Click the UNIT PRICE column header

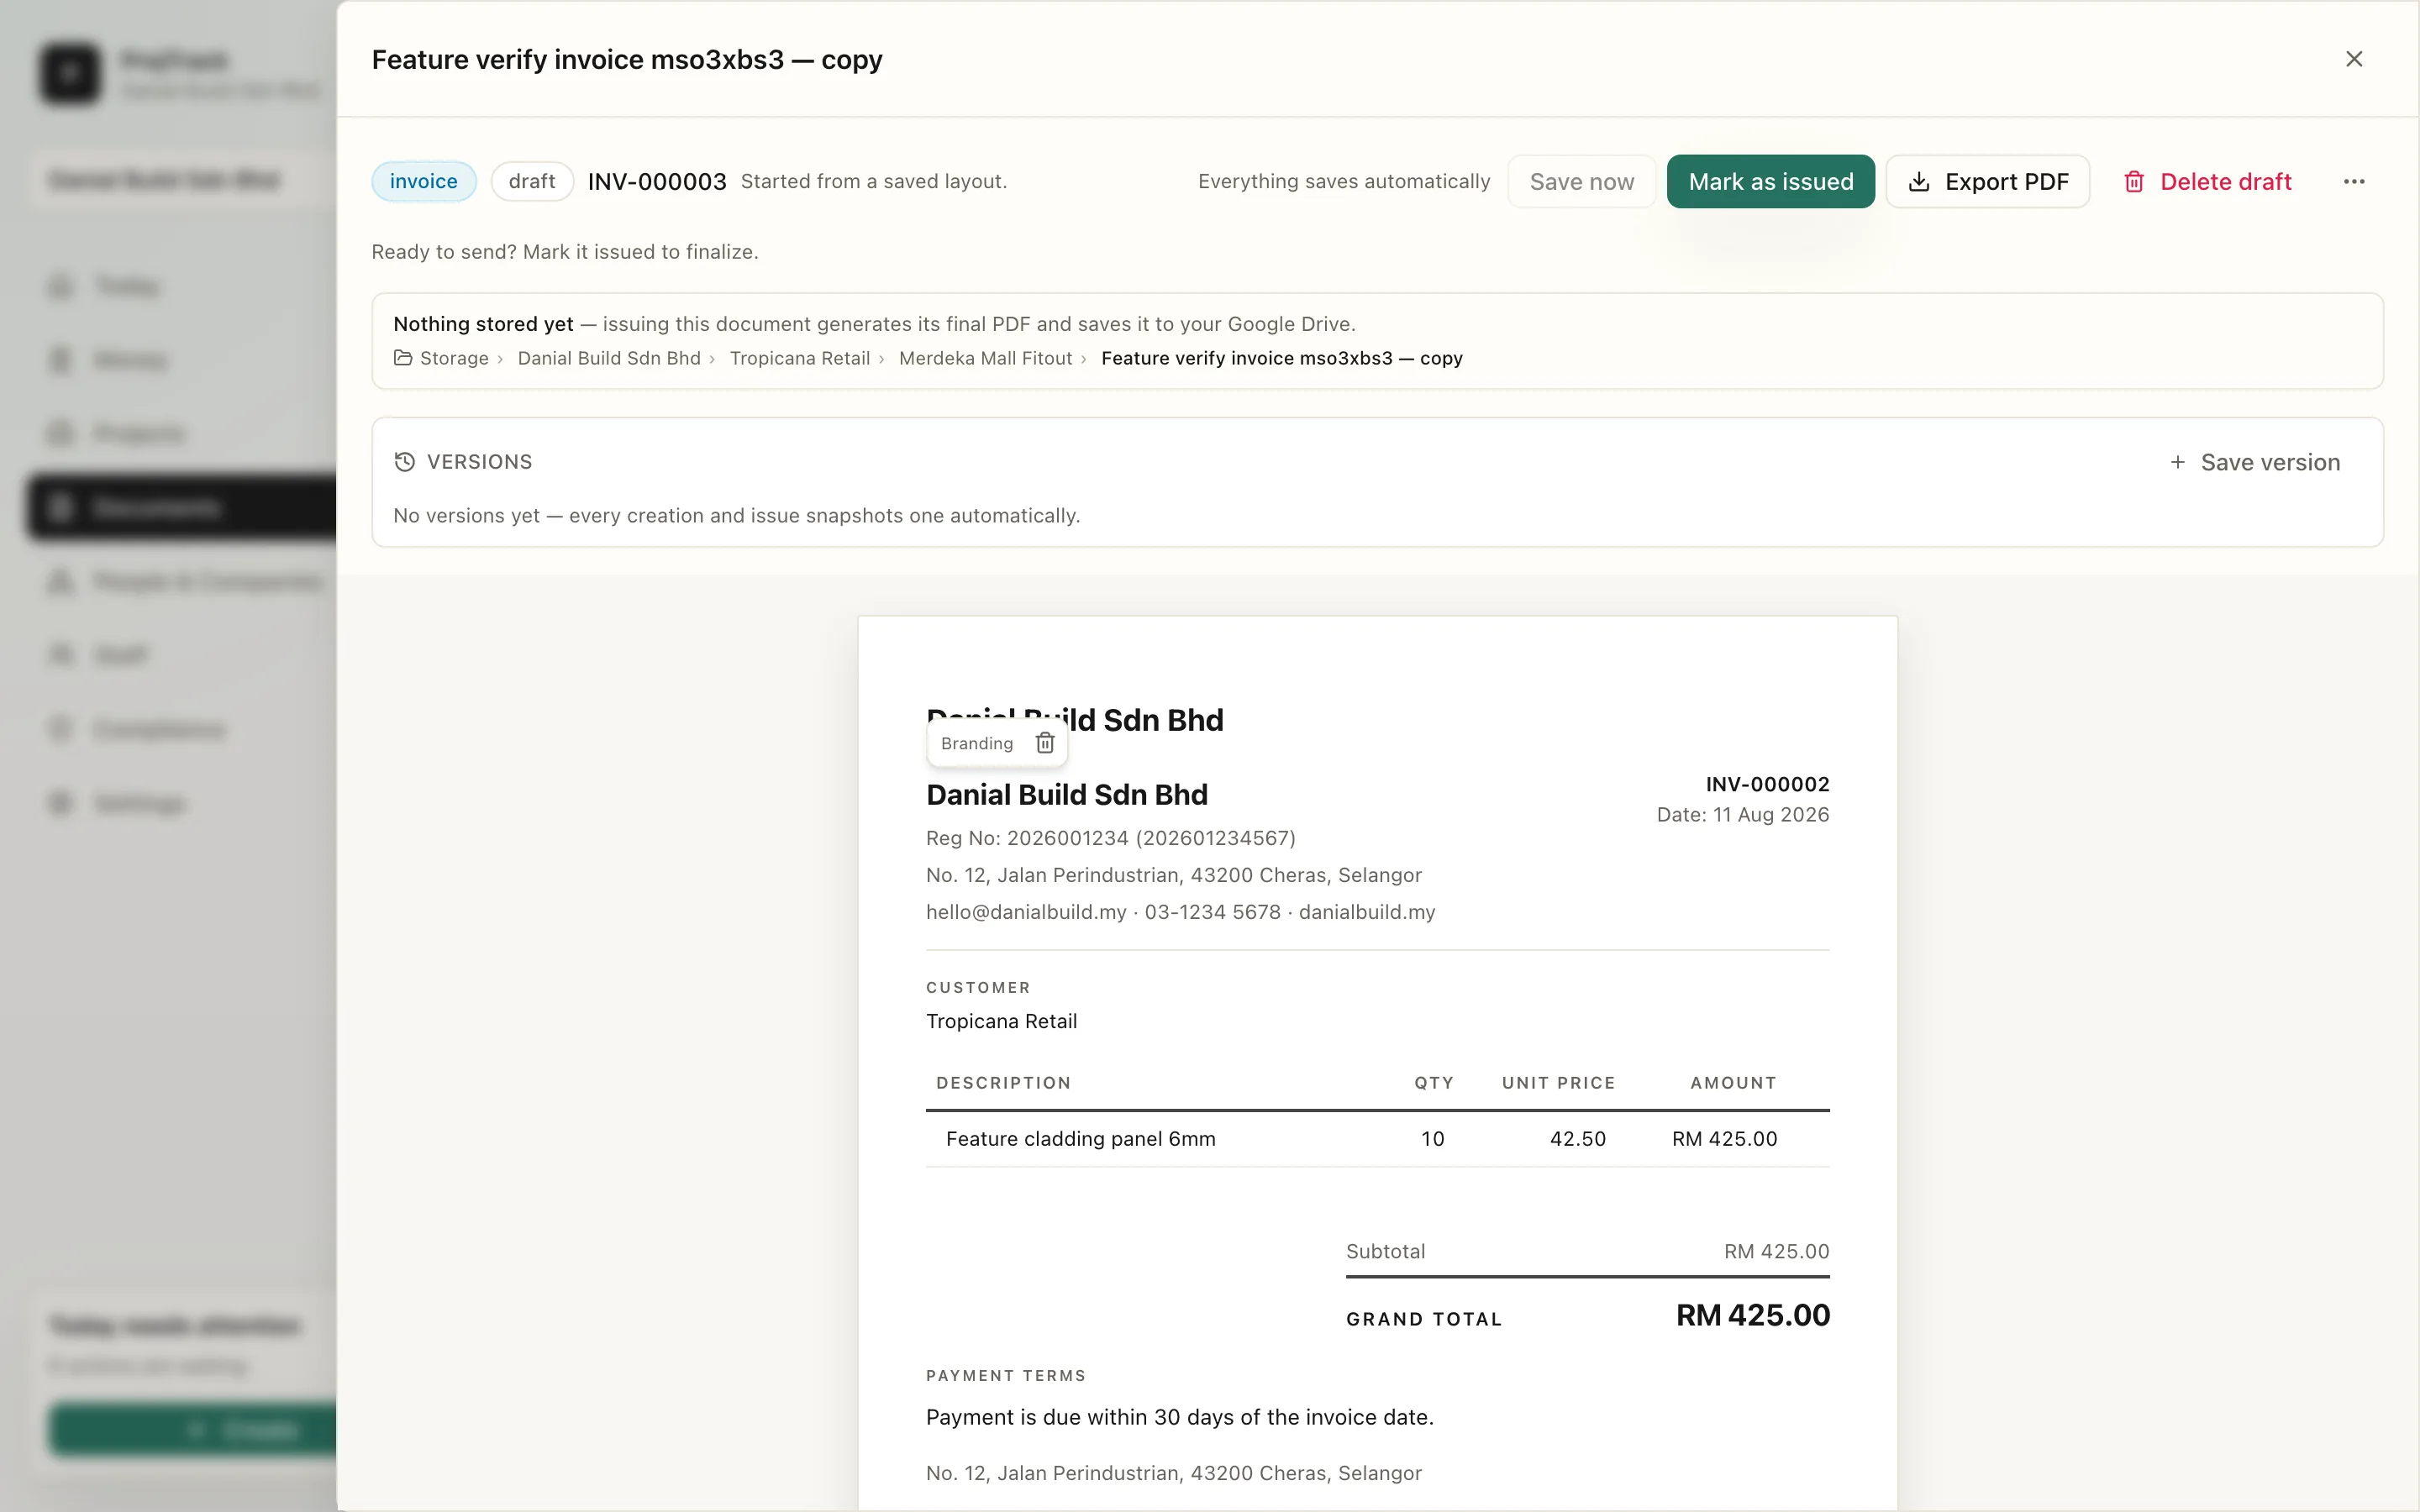pyautogui.click(x=1558, y=1083)
